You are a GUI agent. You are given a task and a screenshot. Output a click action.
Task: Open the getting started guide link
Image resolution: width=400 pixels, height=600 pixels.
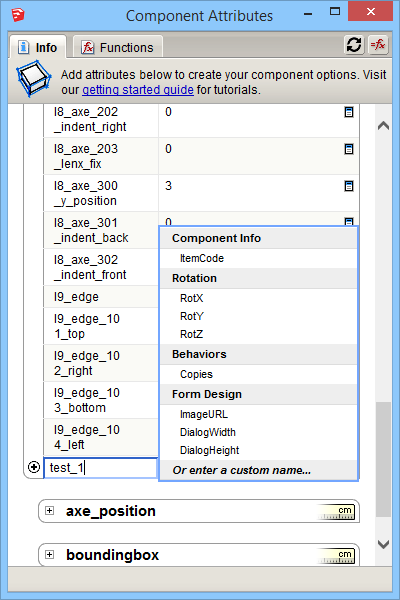[138, 90]
